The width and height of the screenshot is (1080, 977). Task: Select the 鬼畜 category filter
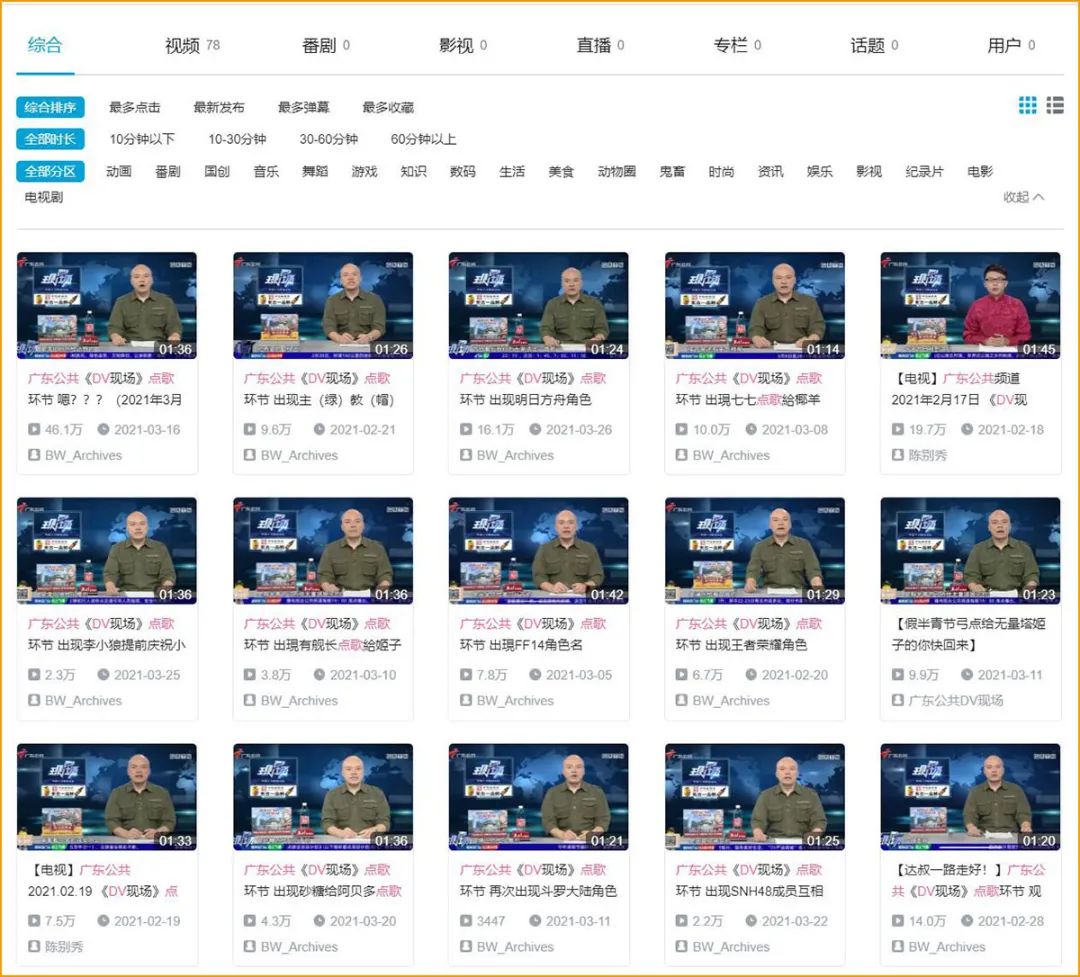coord(672,171)
